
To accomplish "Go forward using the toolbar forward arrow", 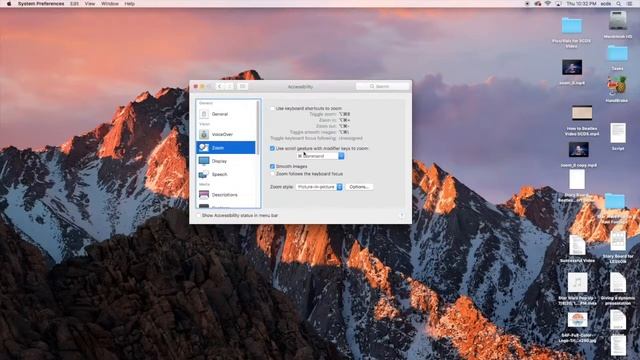I will pyautogui.click(x=229, y=87).
